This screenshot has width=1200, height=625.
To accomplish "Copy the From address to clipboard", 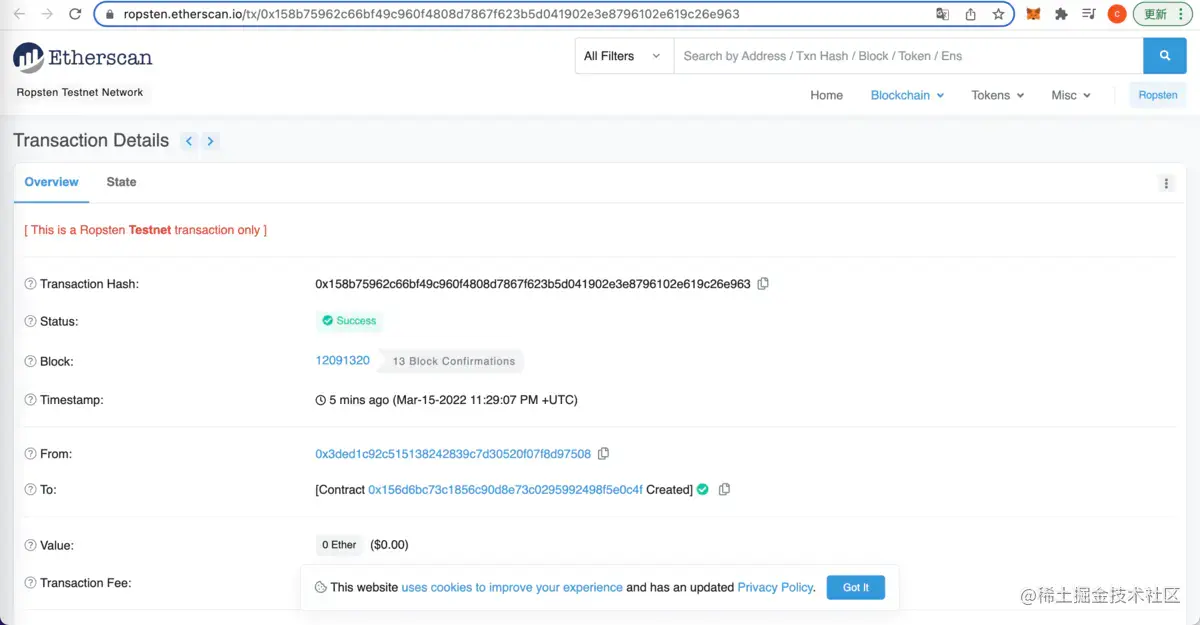I will (603, 454).
